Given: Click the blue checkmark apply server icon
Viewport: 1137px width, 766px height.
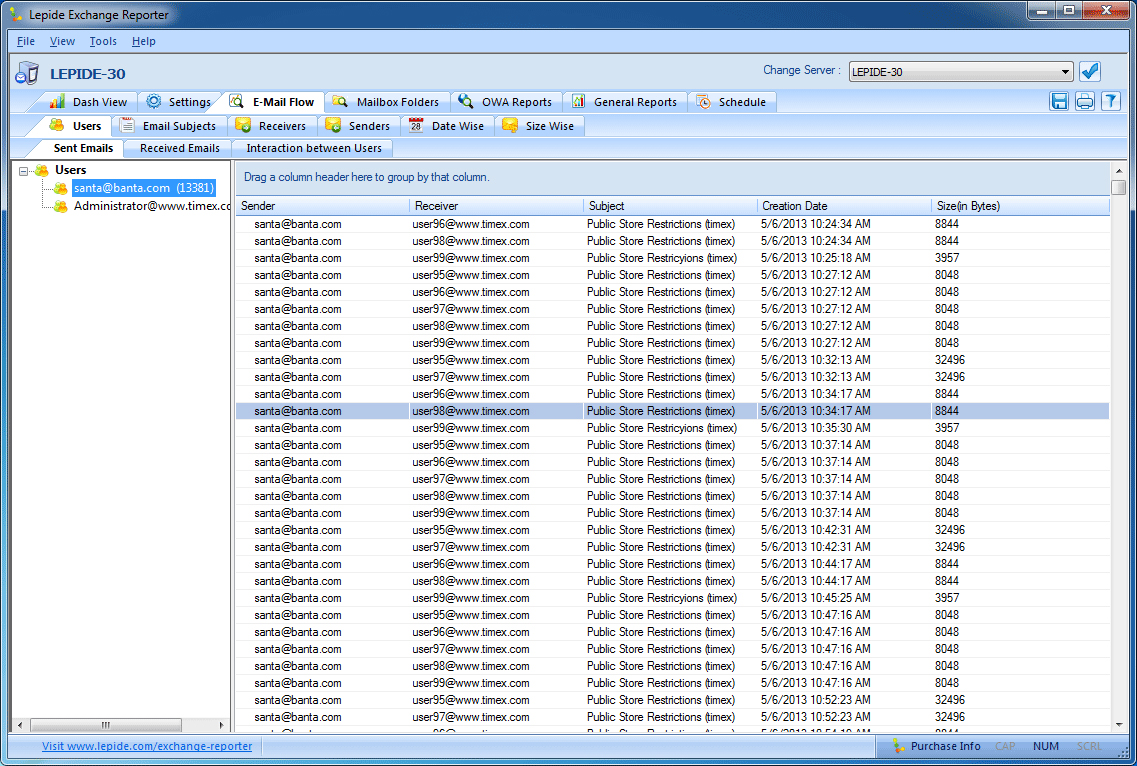Looking at the screenshot, I should pos(1090,71).
